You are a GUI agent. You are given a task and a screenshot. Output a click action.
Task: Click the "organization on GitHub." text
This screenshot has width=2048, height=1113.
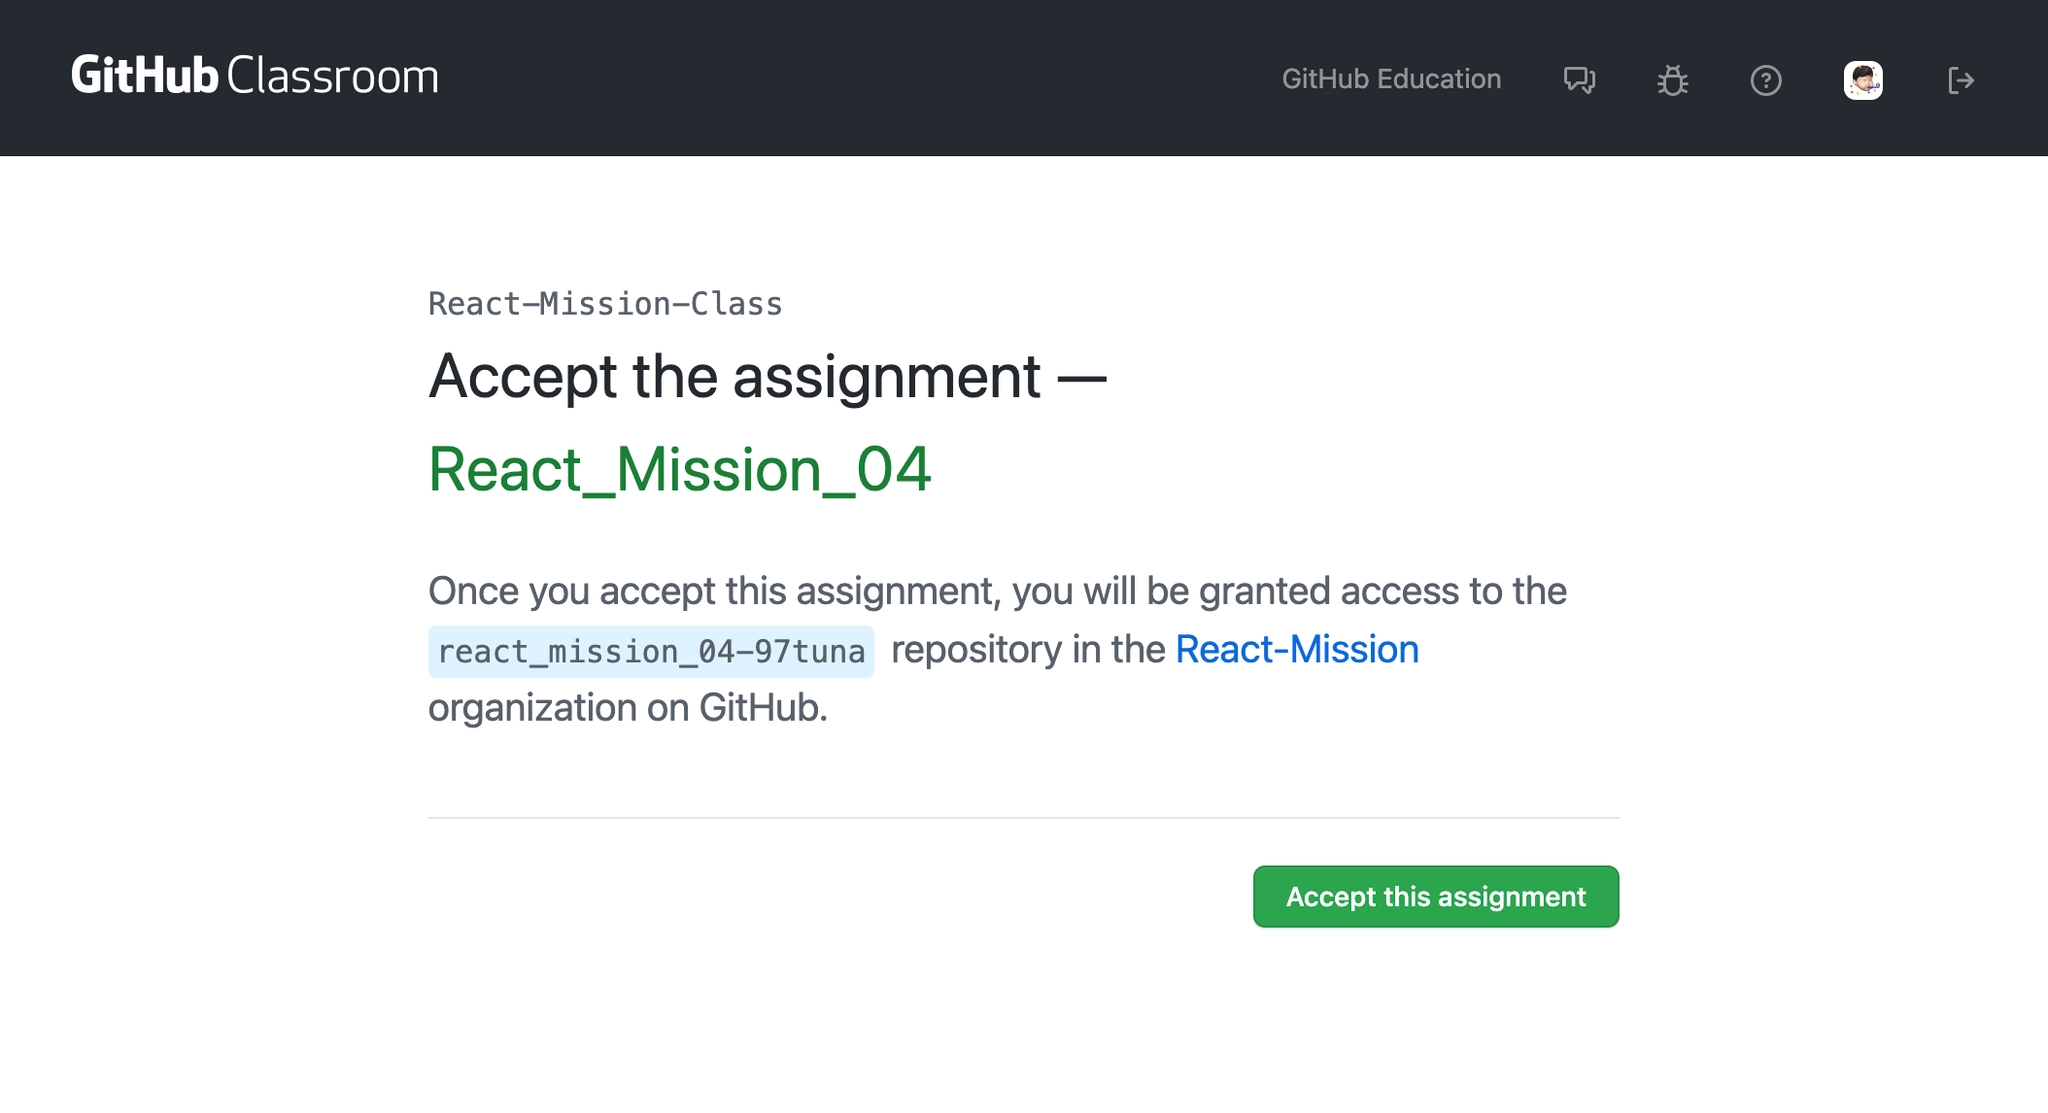click(627, 708)
